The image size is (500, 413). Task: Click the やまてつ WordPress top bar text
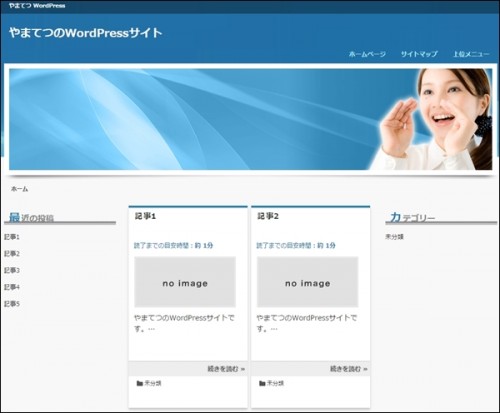point(37,6)
